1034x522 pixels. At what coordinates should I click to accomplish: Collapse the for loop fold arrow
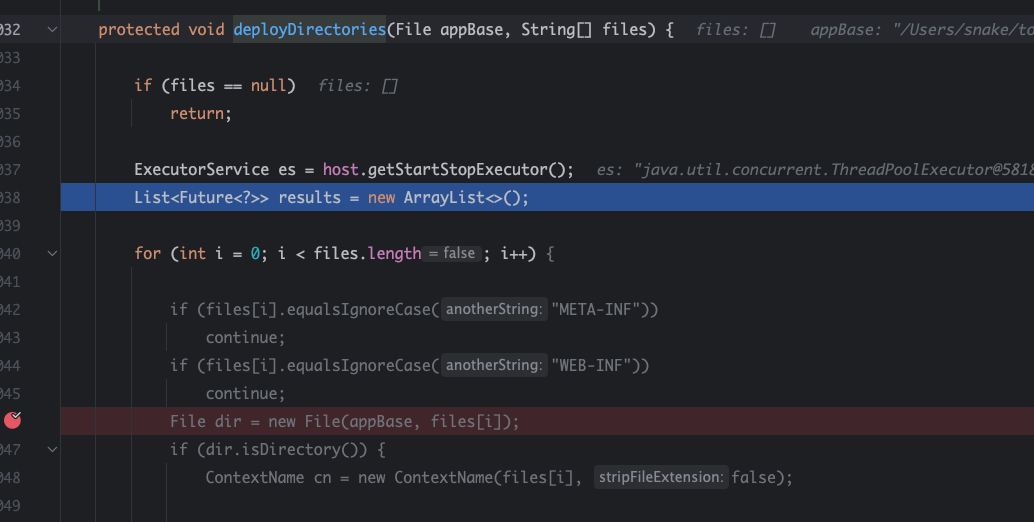52,254
